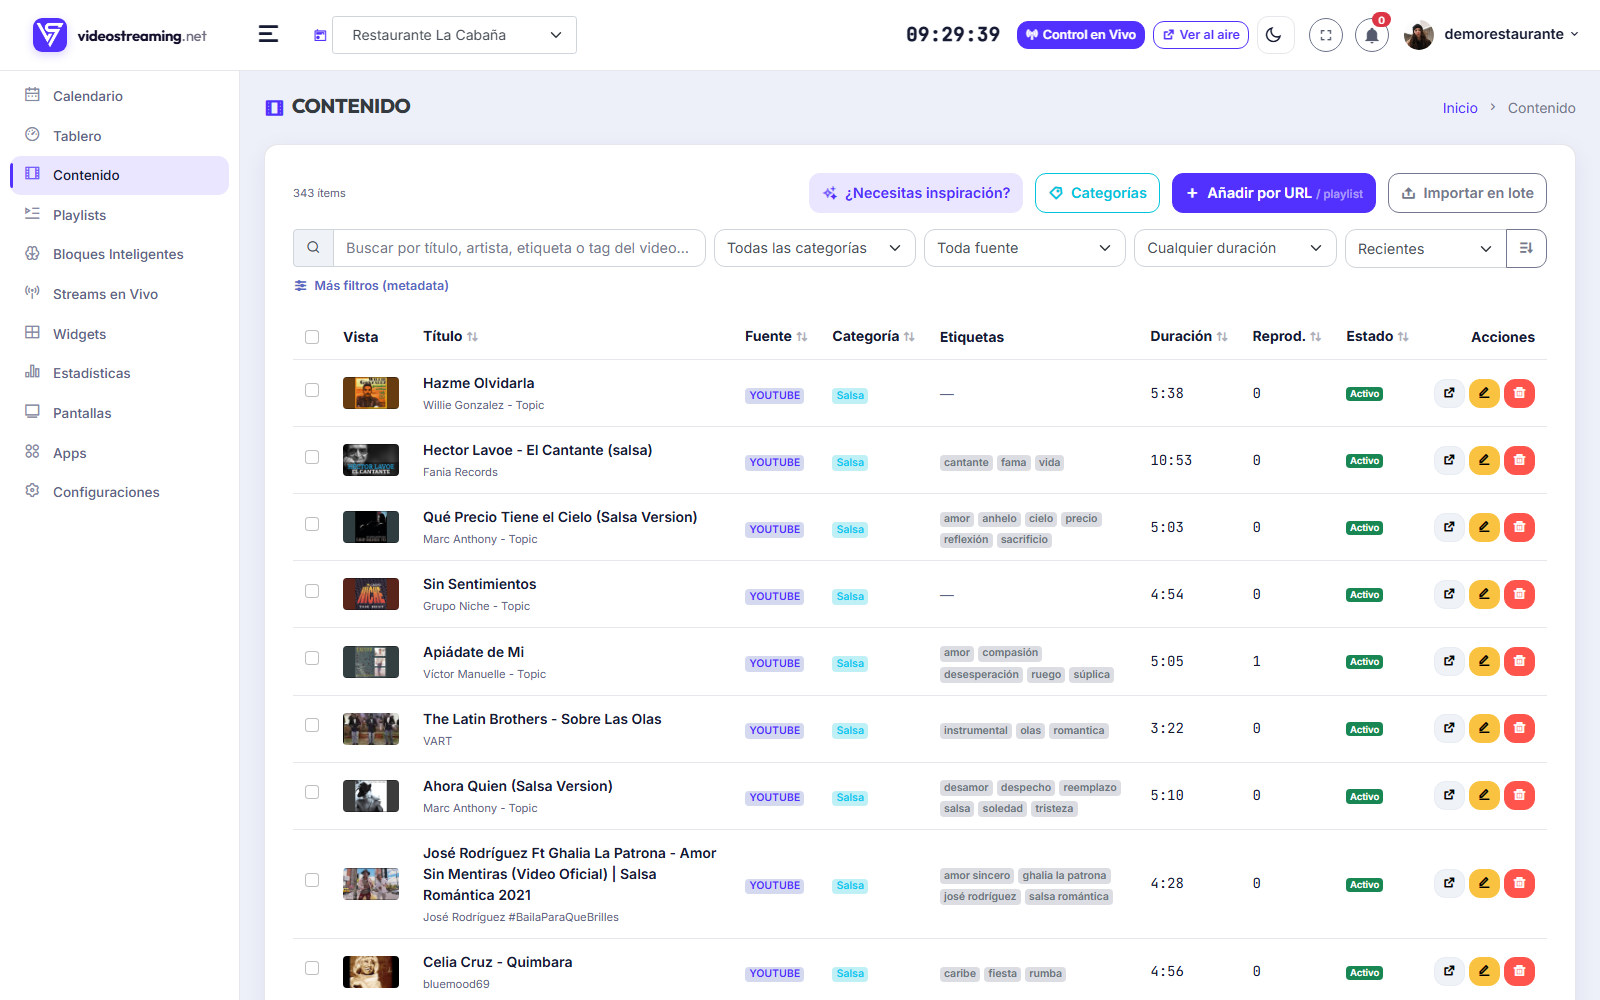Screen dimensions: 1600x1000
Task: Open the Restaurante La Cabaña dropdown
Action: tap(454, 35)
